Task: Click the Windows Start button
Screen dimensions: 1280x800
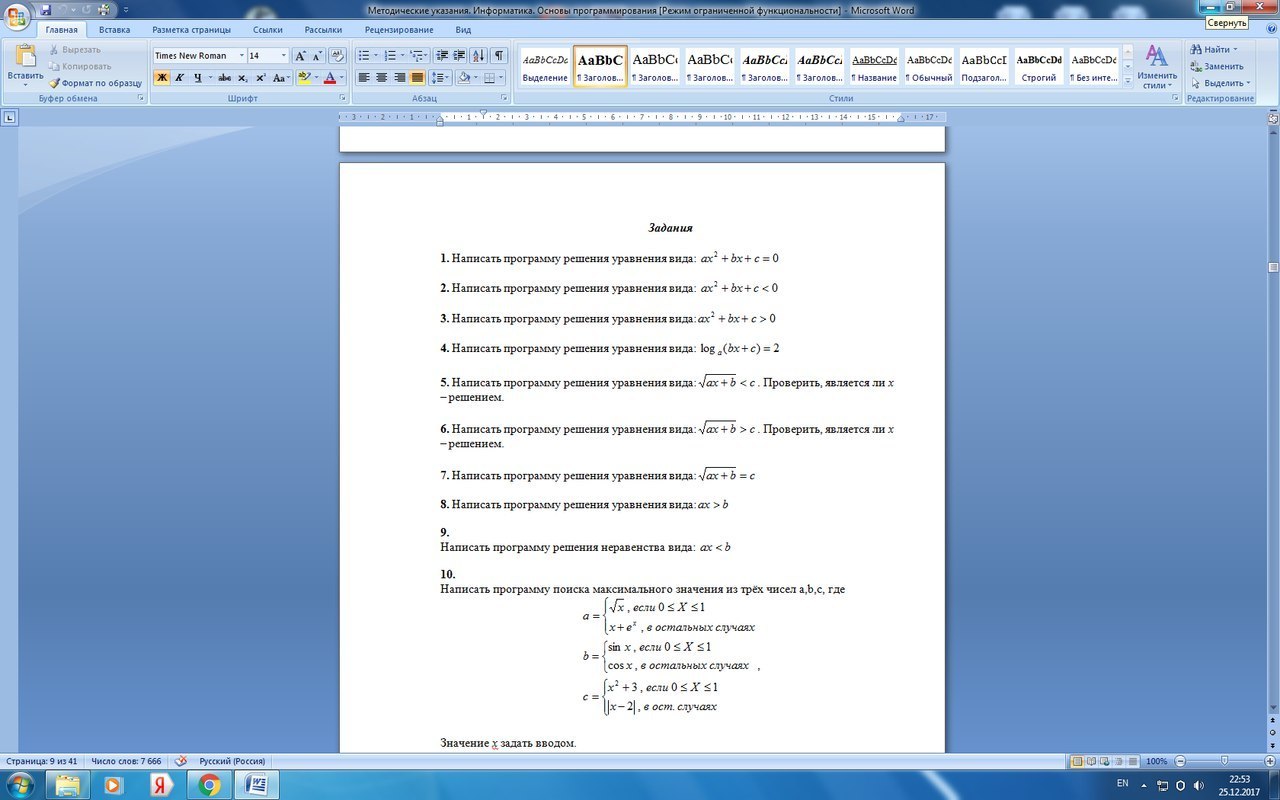Action: pyautogui.click(x=20, y=785)
